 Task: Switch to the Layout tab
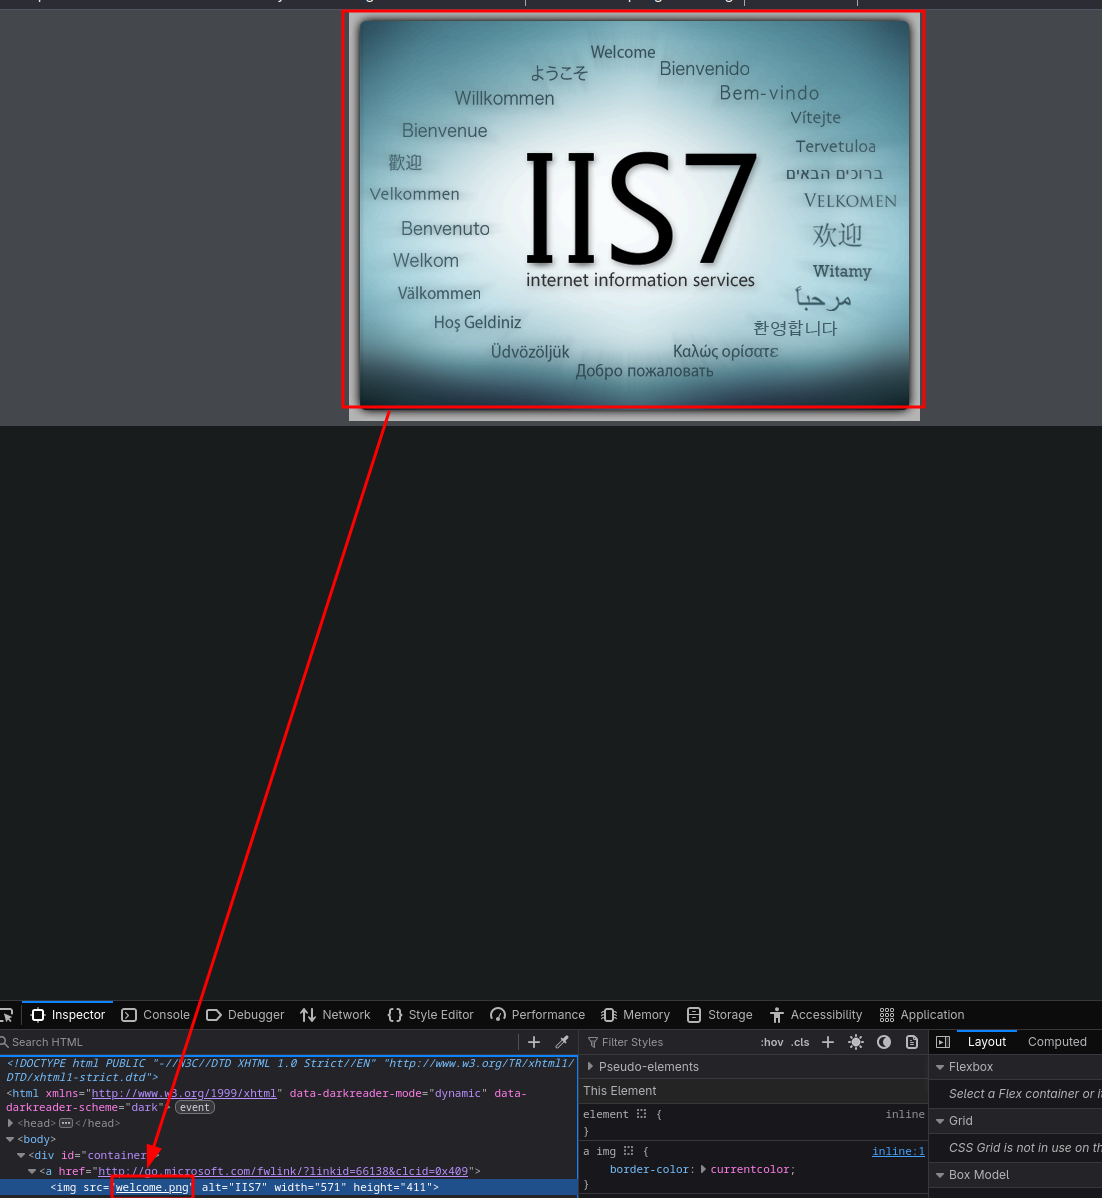987,1041
